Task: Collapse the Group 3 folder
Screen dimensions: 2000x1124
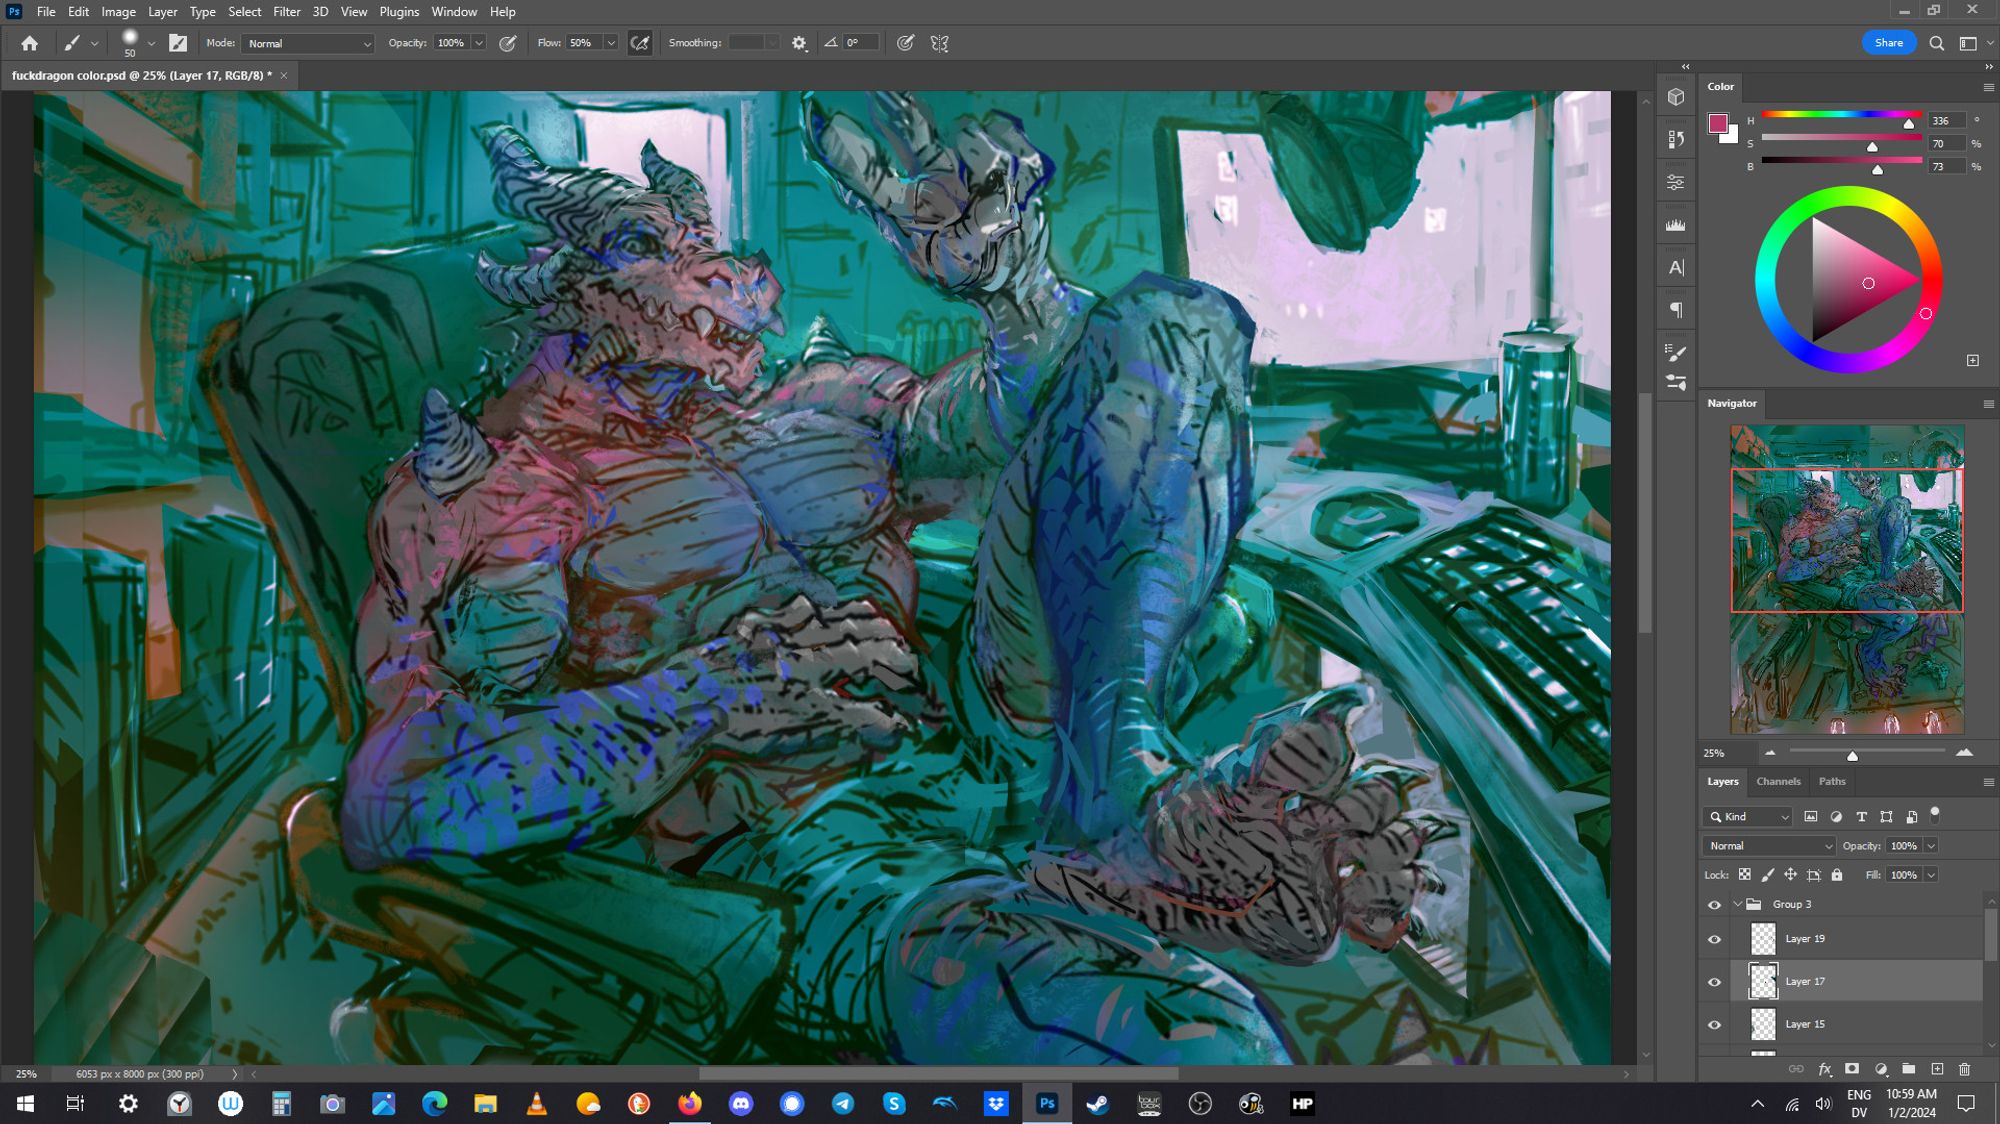Action: coord(1737,904)
